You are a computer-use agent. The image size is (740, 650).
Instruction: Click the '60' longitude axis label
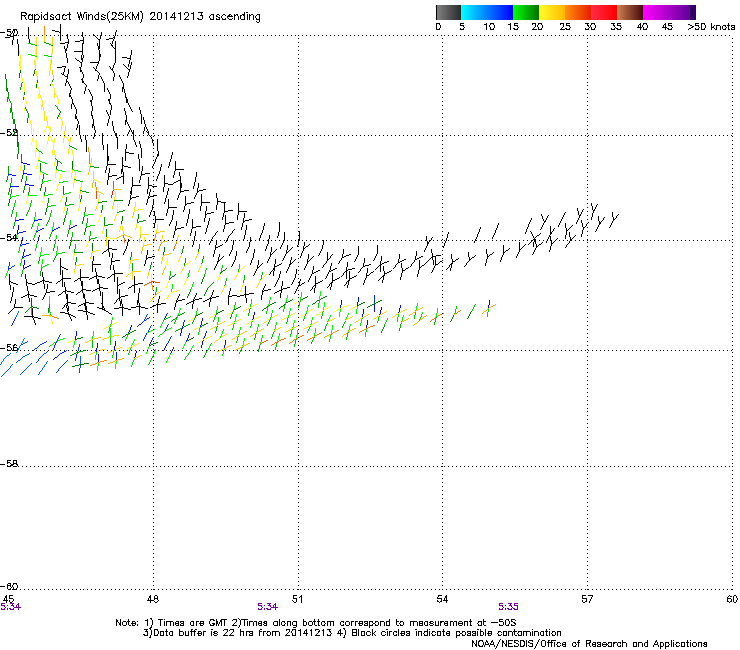click(732, 599)
